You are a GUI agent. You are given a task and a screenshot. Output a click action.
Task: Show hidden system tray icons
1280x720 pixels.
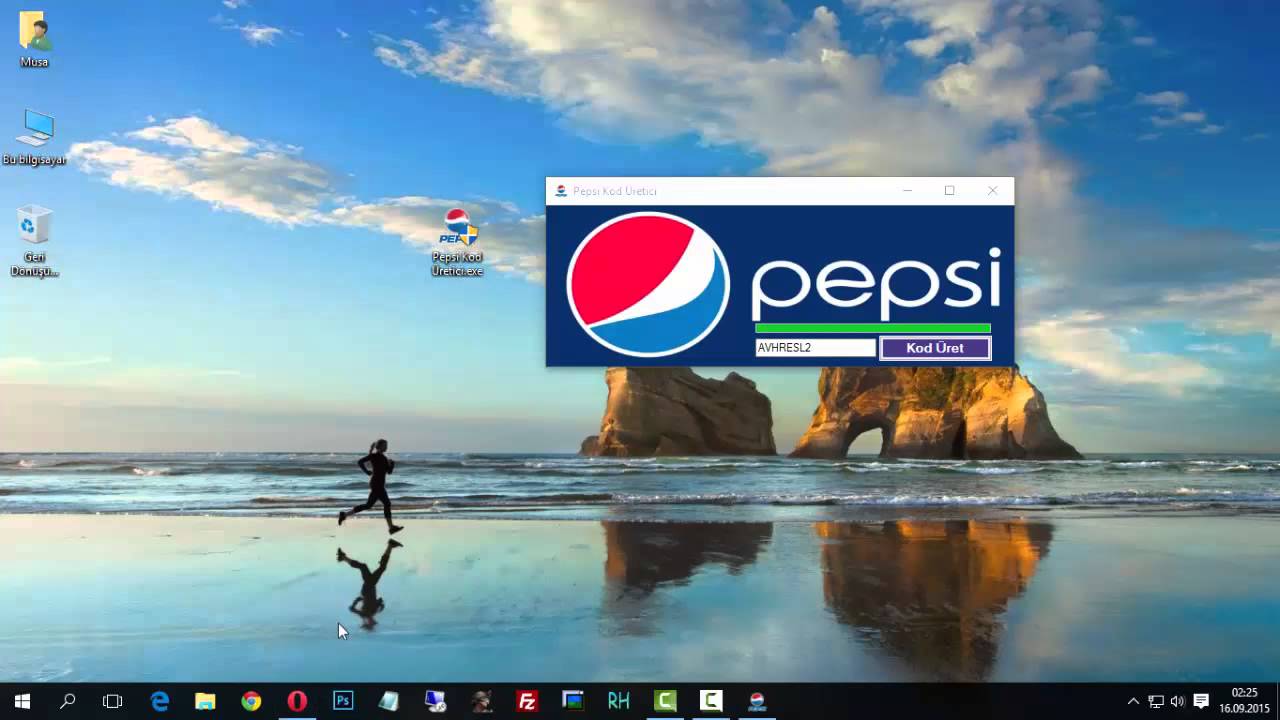pos(1133,701)
